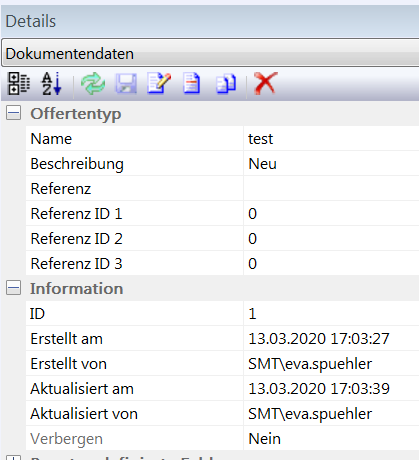Expand the collapsed section at bottom
Screen dimensions: 419x460
point(13,458)
